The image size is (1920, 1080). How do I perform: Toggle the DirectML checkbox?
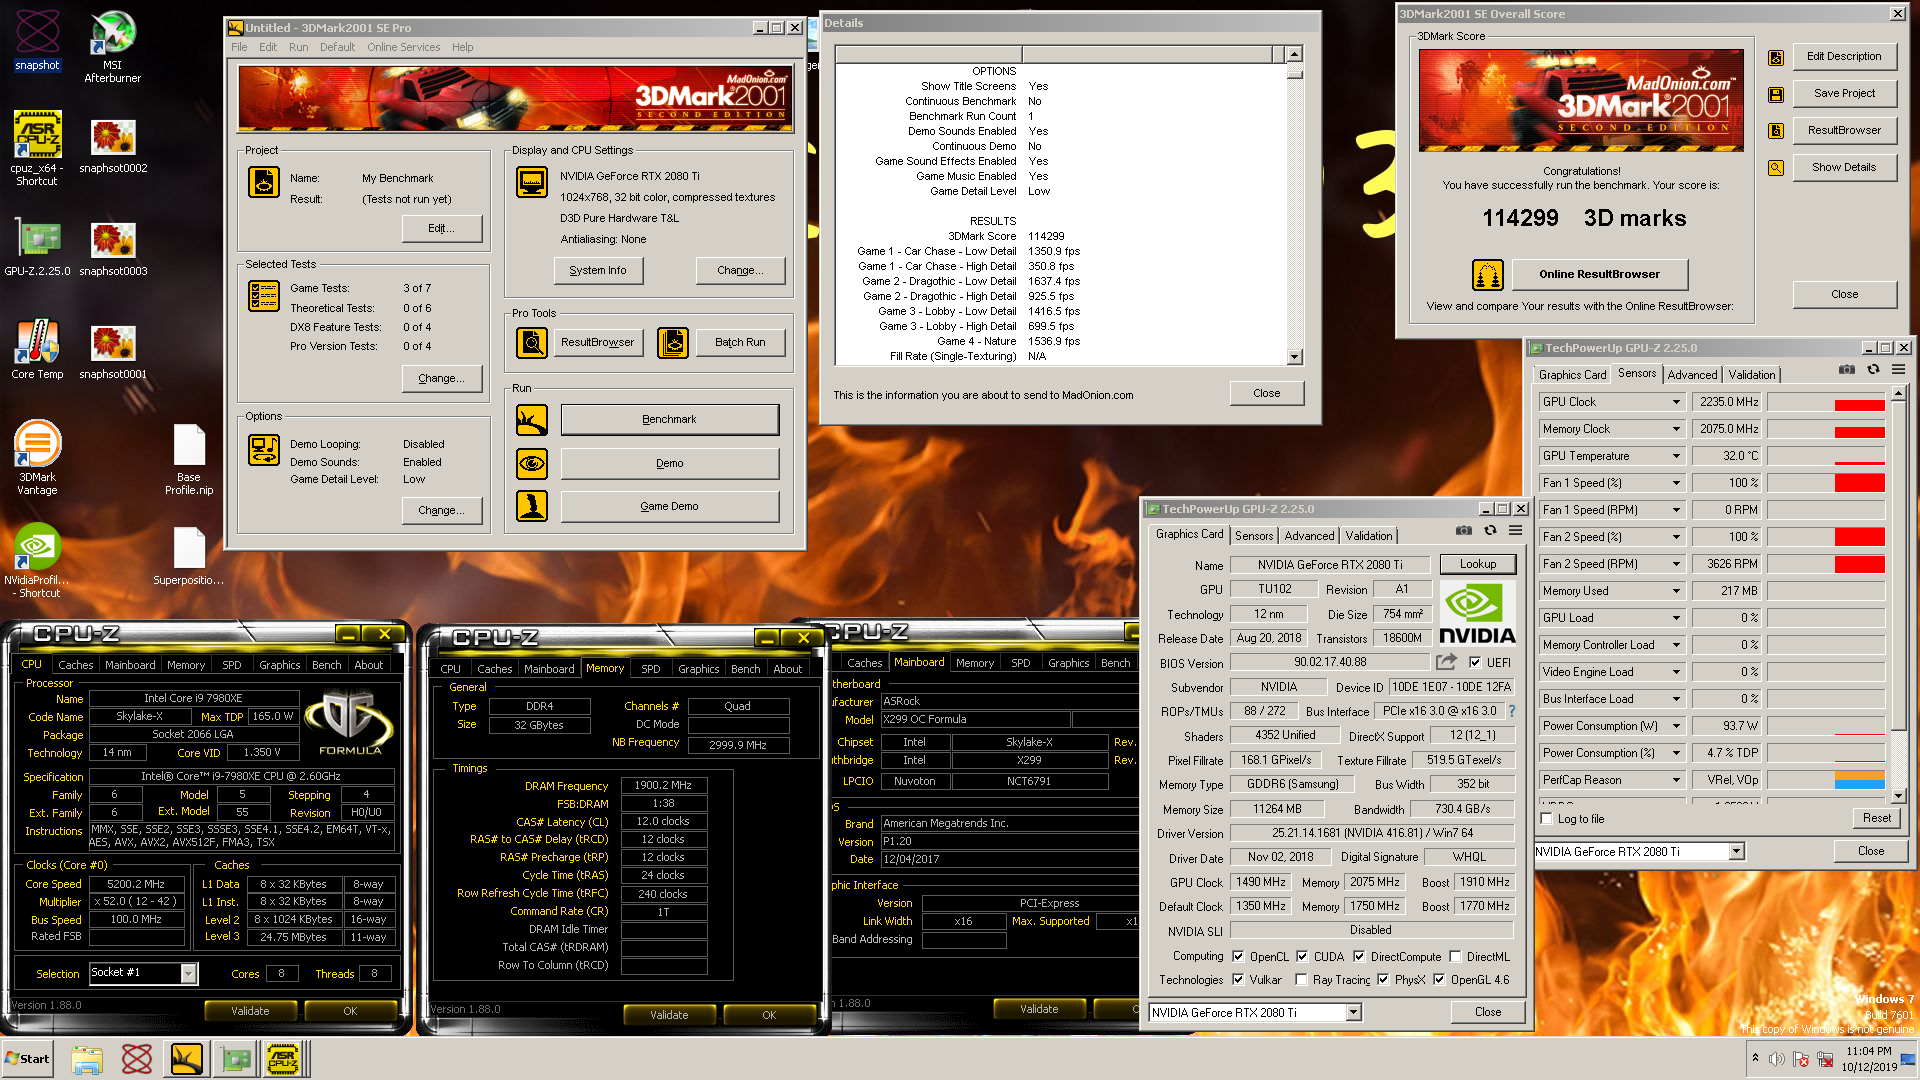pos(1455,956)
